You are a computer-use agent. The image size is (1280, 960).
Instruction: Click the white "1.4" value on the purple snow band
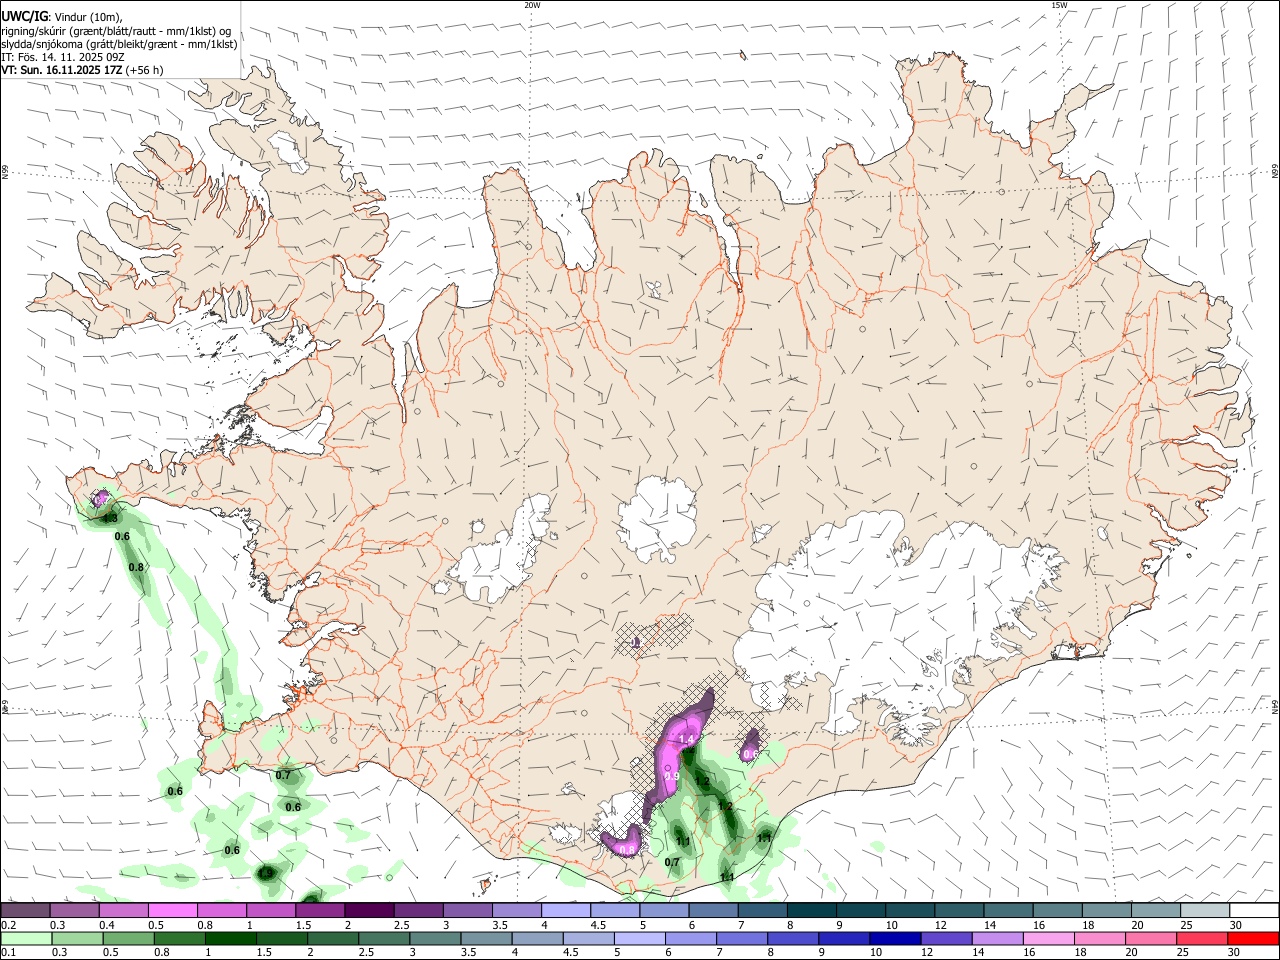[x=686, y=739]
